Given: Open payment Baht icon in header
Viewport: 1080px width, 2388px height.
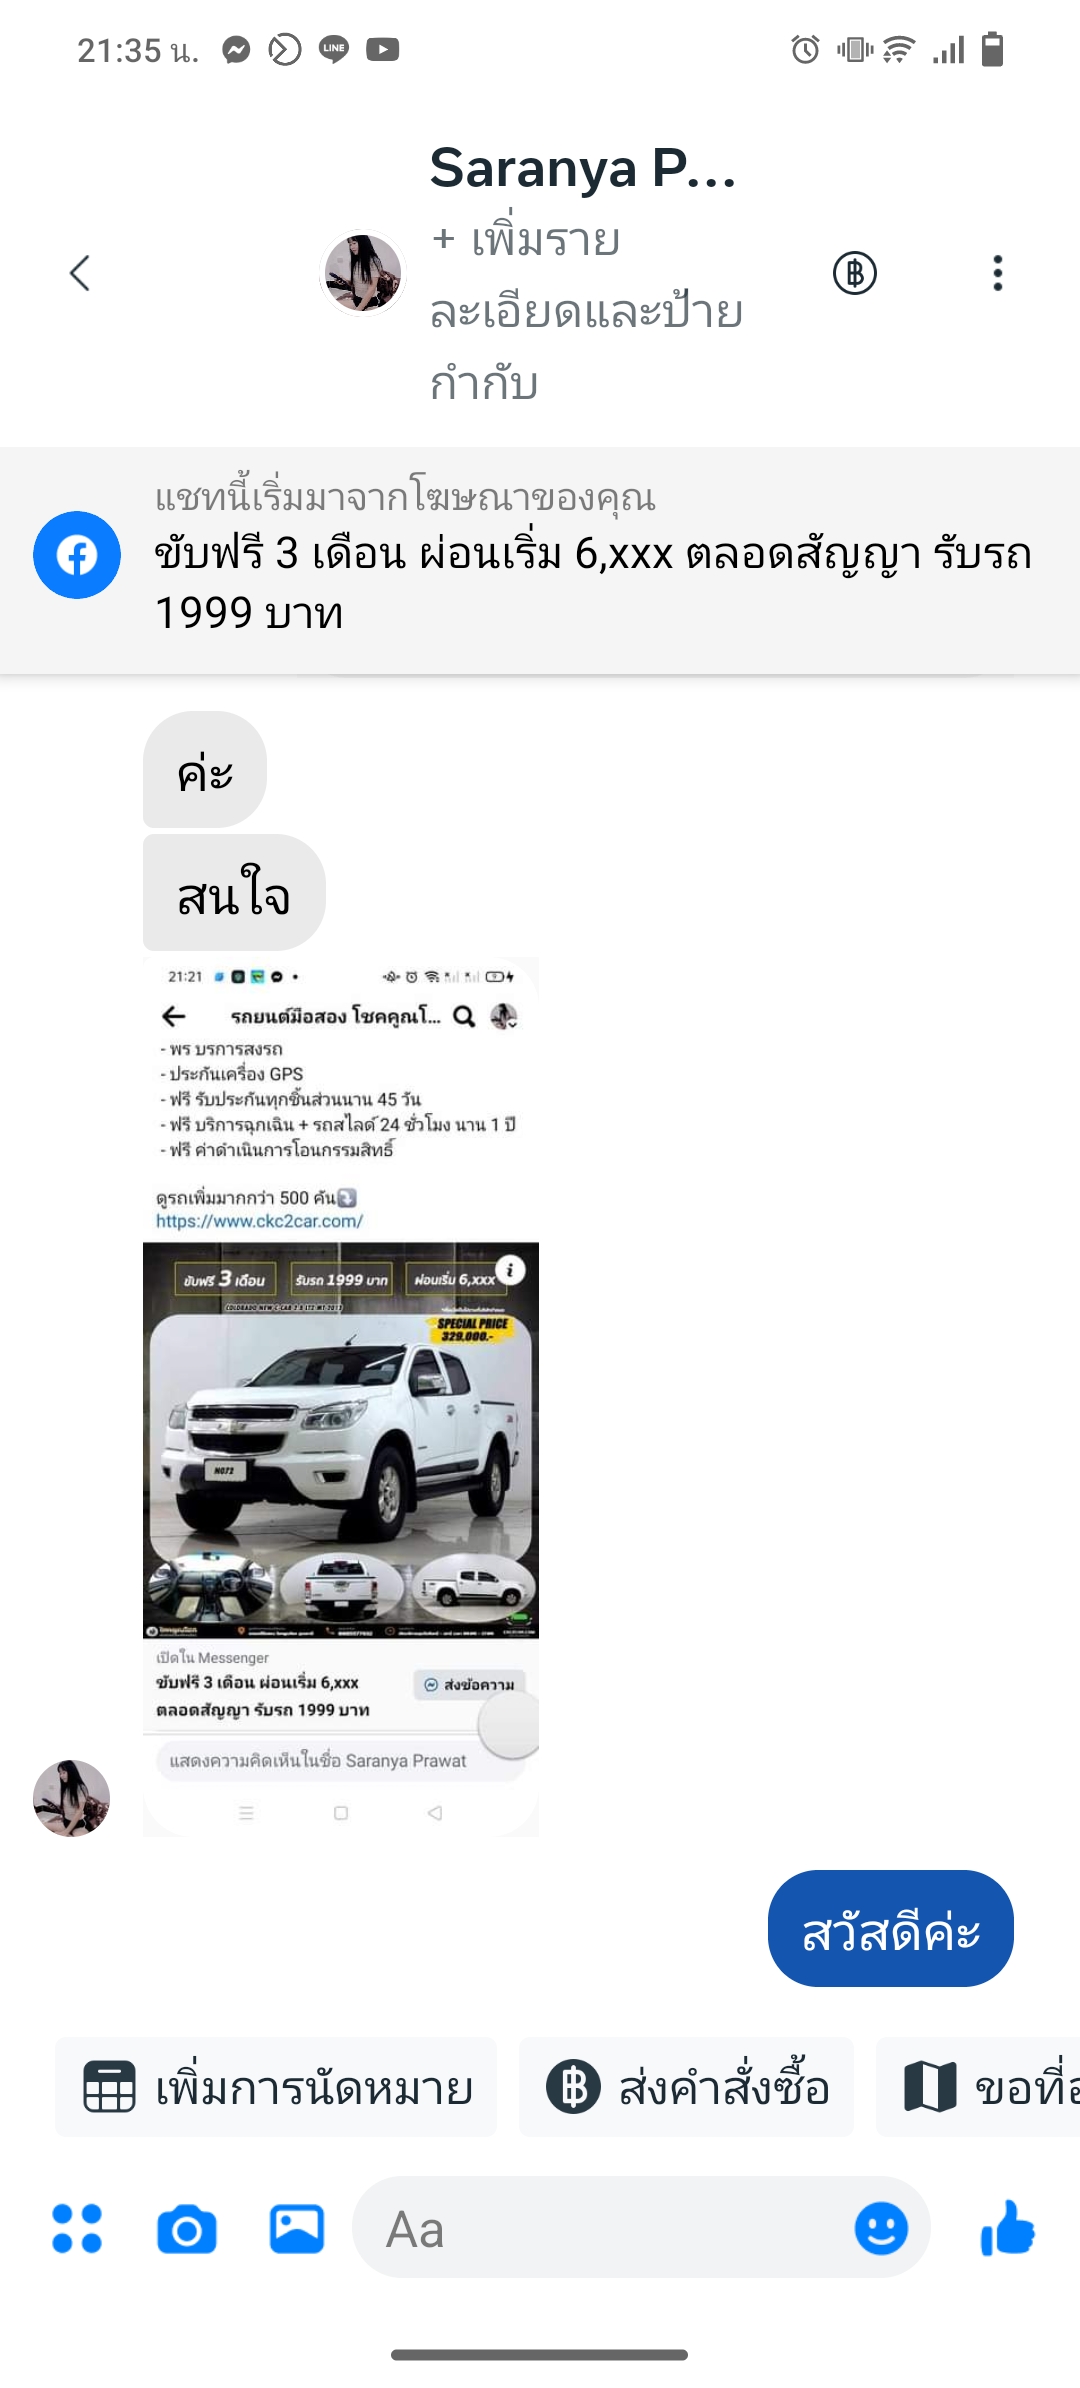Looking at the screenshot, I should [x=855, y=273].
